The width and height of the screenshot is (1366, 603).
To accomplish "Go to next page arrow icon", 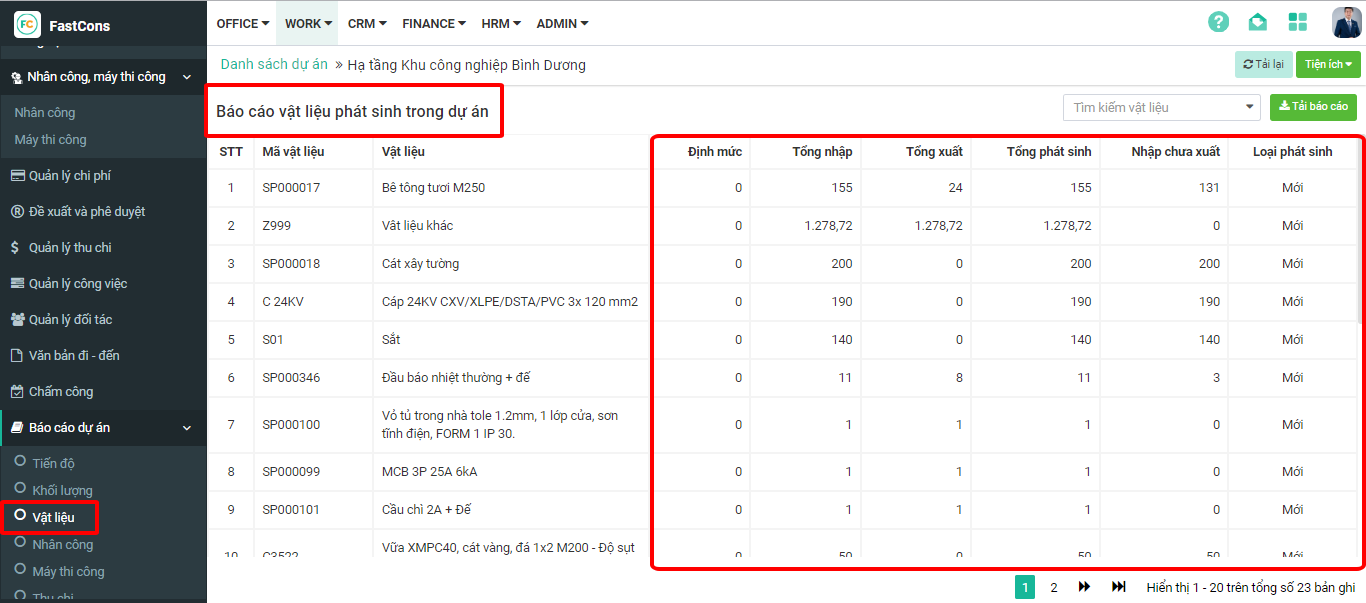I will click(x=1084, y=587).
